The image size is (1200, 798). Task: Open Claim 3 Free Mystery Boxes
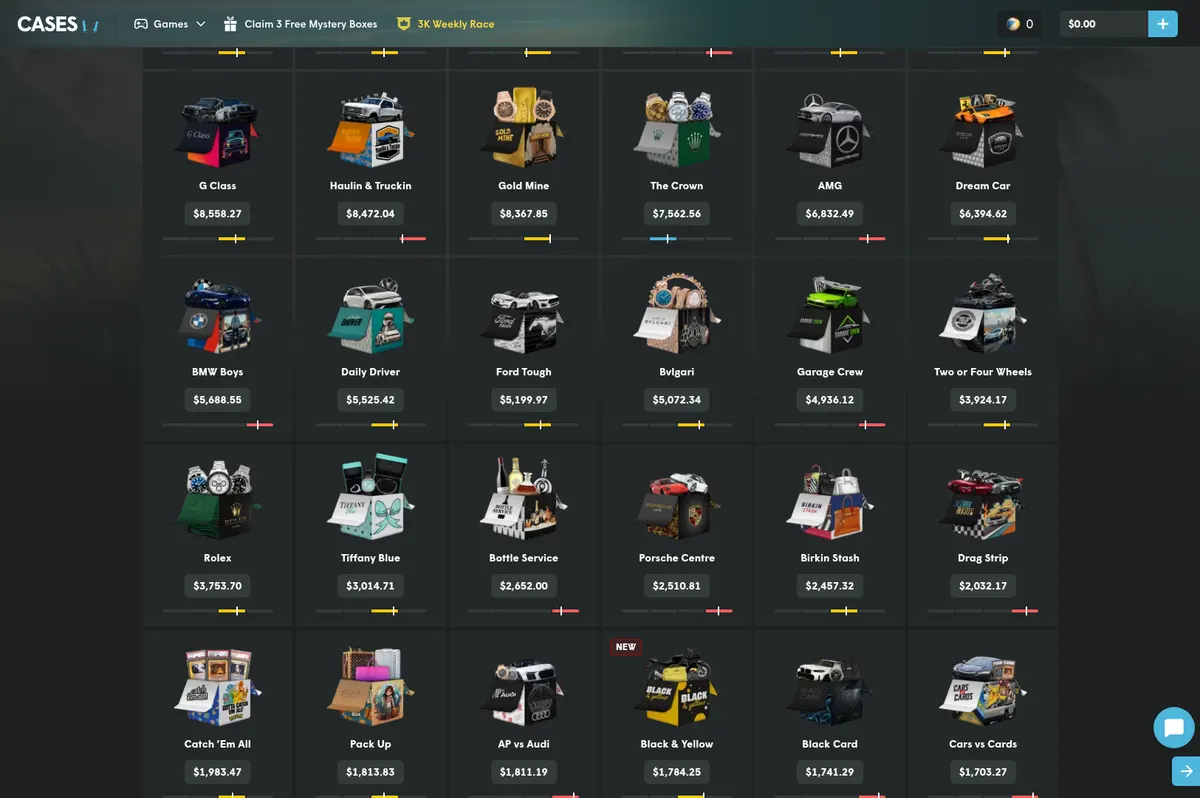click(x=300, y=24)
